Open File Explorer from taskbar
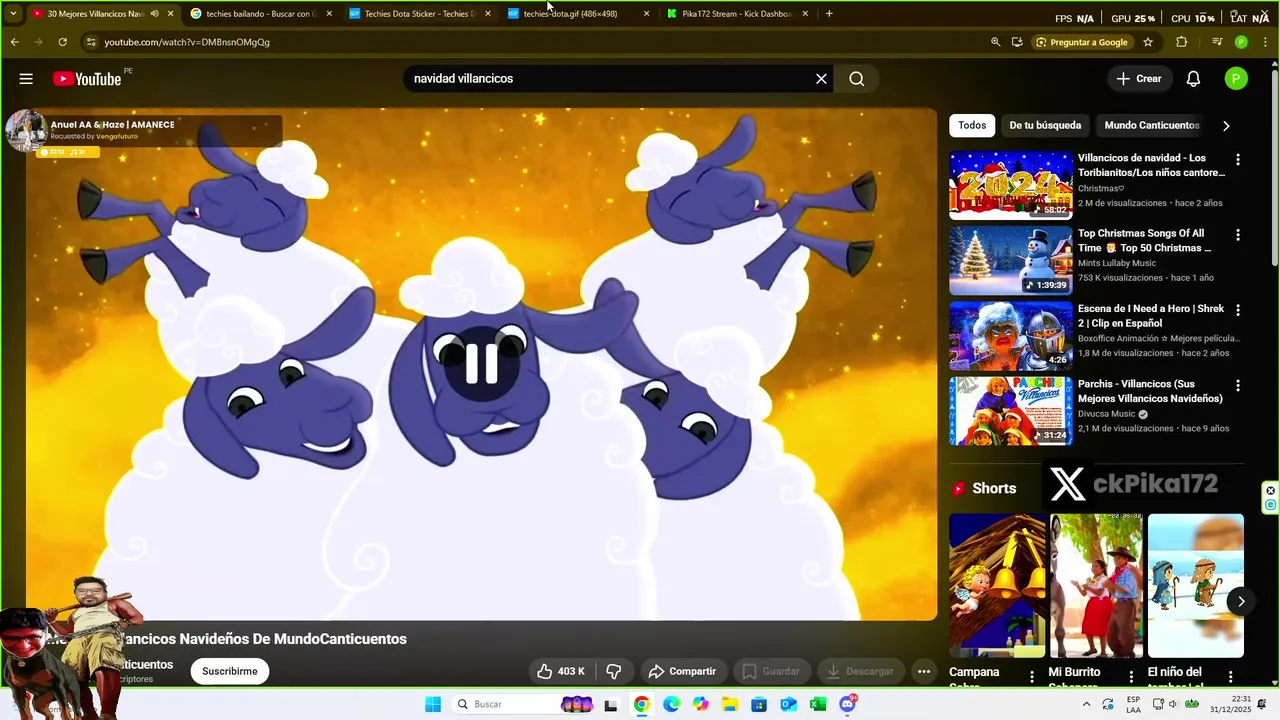Viewport: 1280px width, 720px height. tap(730, 704)
